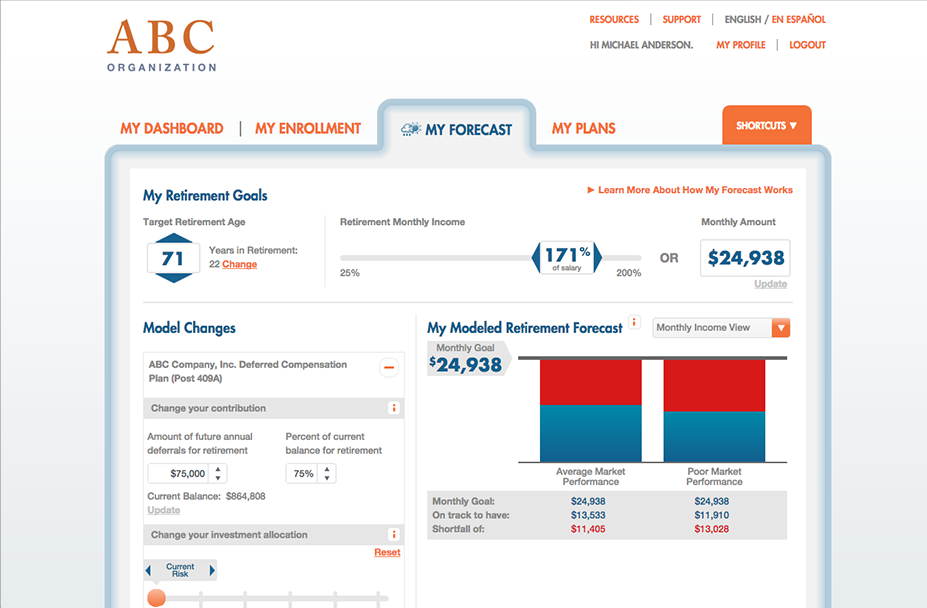
Task: Move Current Risk left with arrow
Action: point(148,570)
